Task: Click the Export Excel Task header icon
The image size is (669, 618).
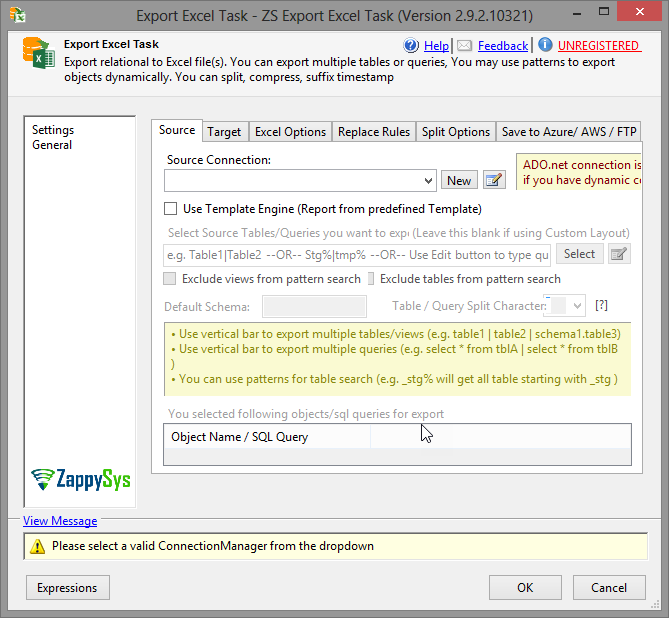Action: pyautogui.click(x=39, y=53)
